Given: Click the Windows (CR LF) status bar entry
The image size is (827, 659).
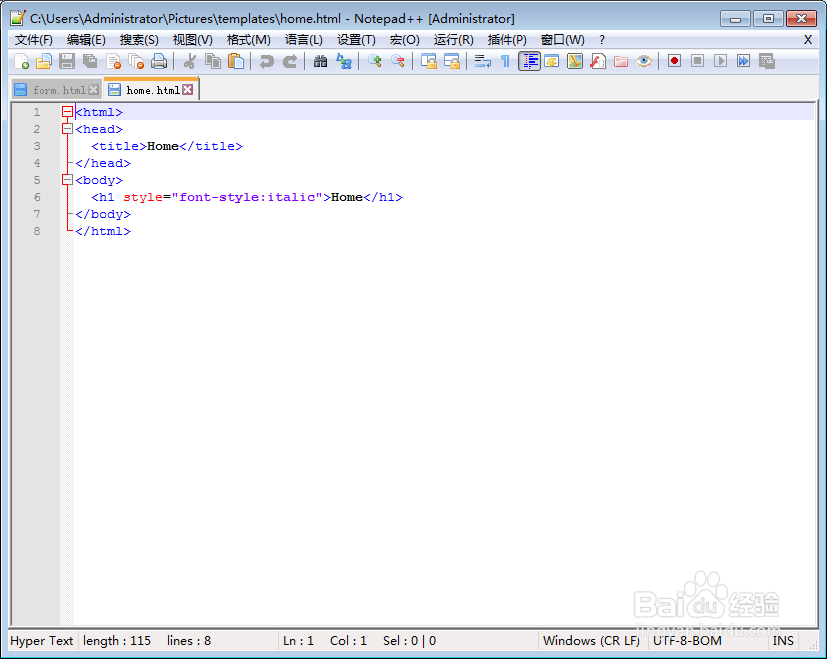Looking at the screenshot, I should 591,641.
